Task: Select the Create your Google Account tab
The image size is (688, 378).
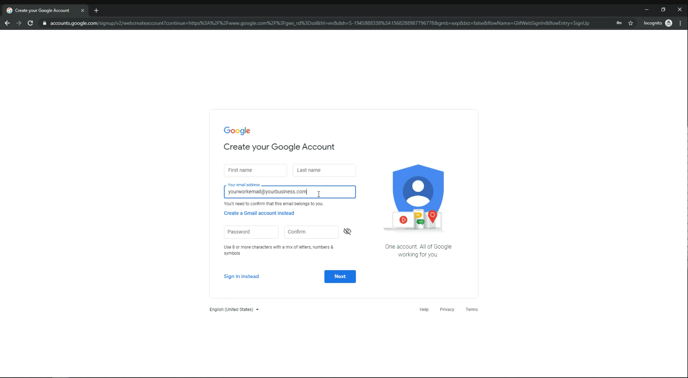Action: 44,11
